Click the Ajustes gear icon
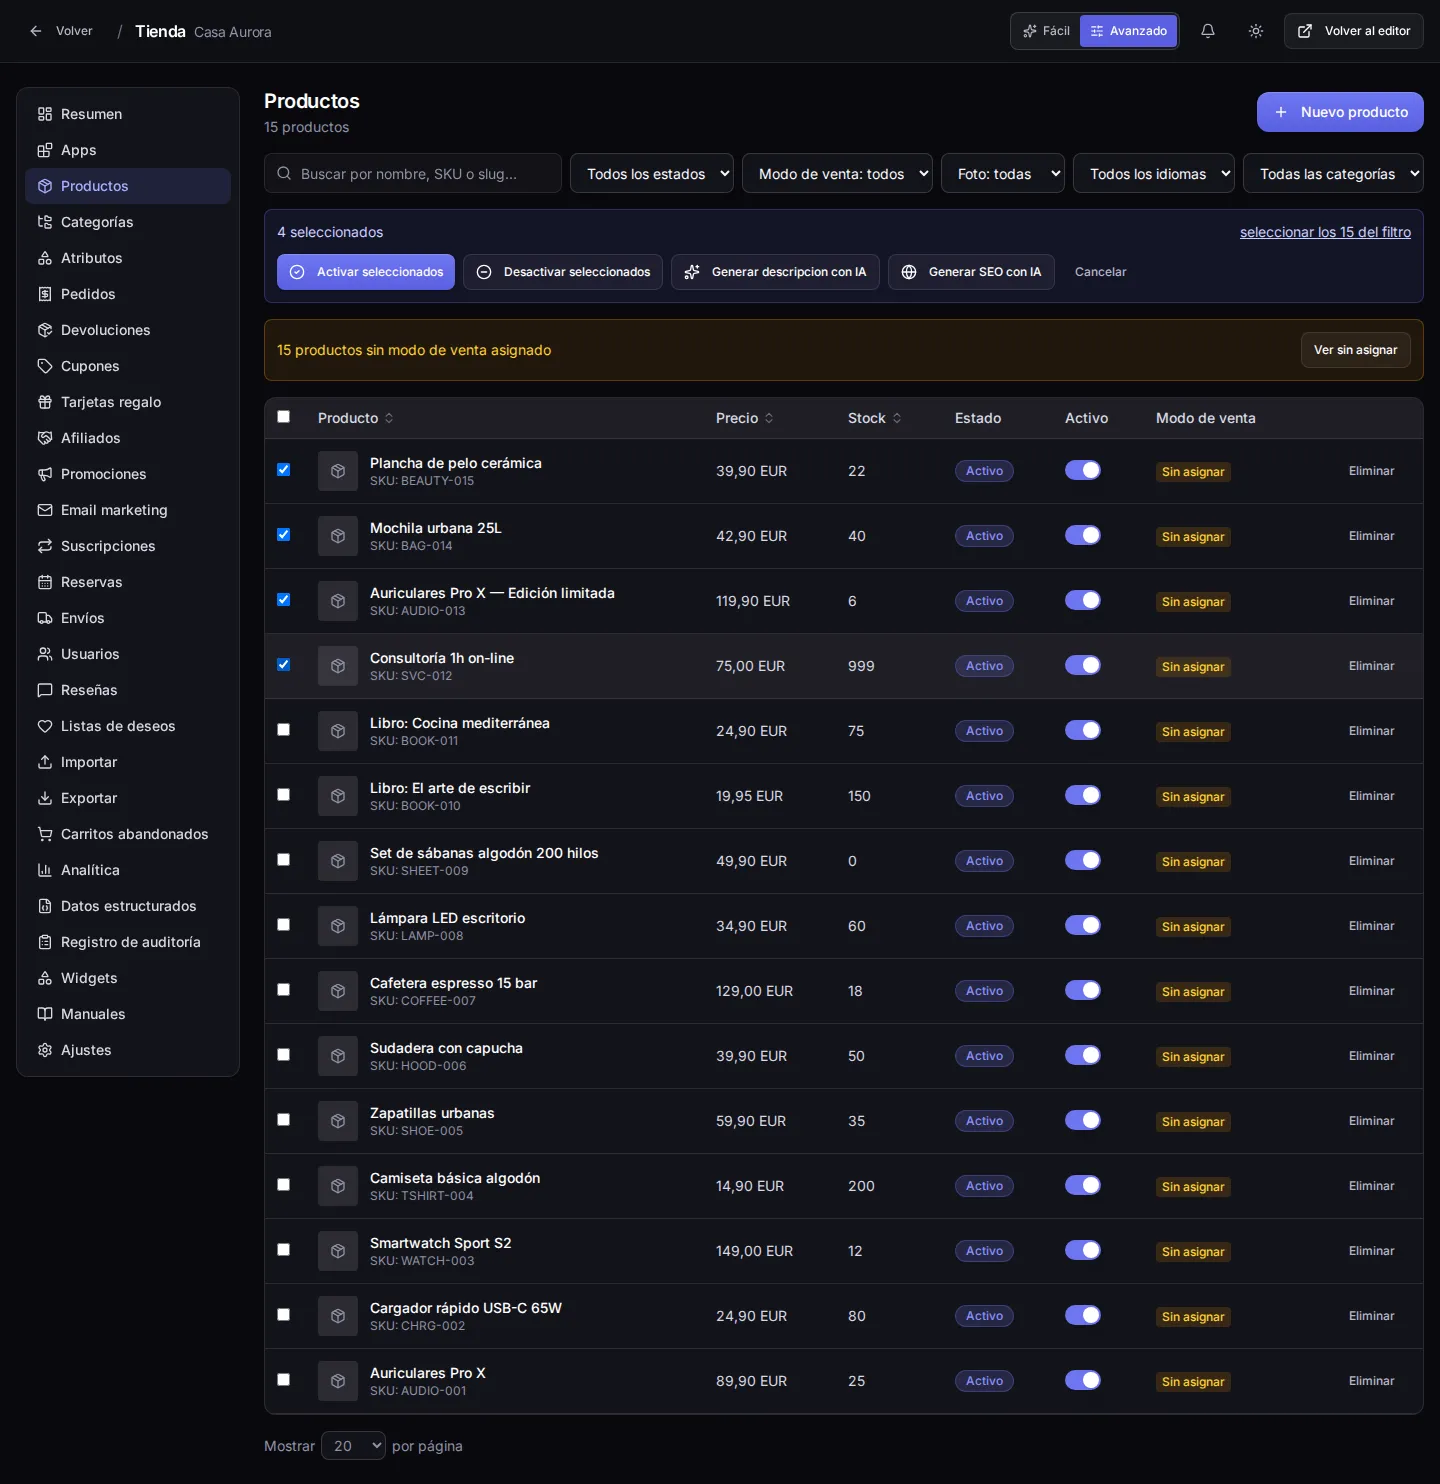The image size is (1440, 1484). click(x=45, y=1050)
